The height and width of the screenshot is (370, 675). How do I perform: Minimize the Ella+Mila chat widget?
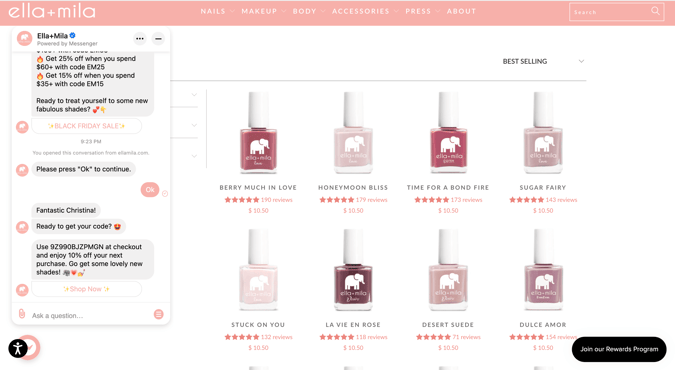tap(158, 39)
